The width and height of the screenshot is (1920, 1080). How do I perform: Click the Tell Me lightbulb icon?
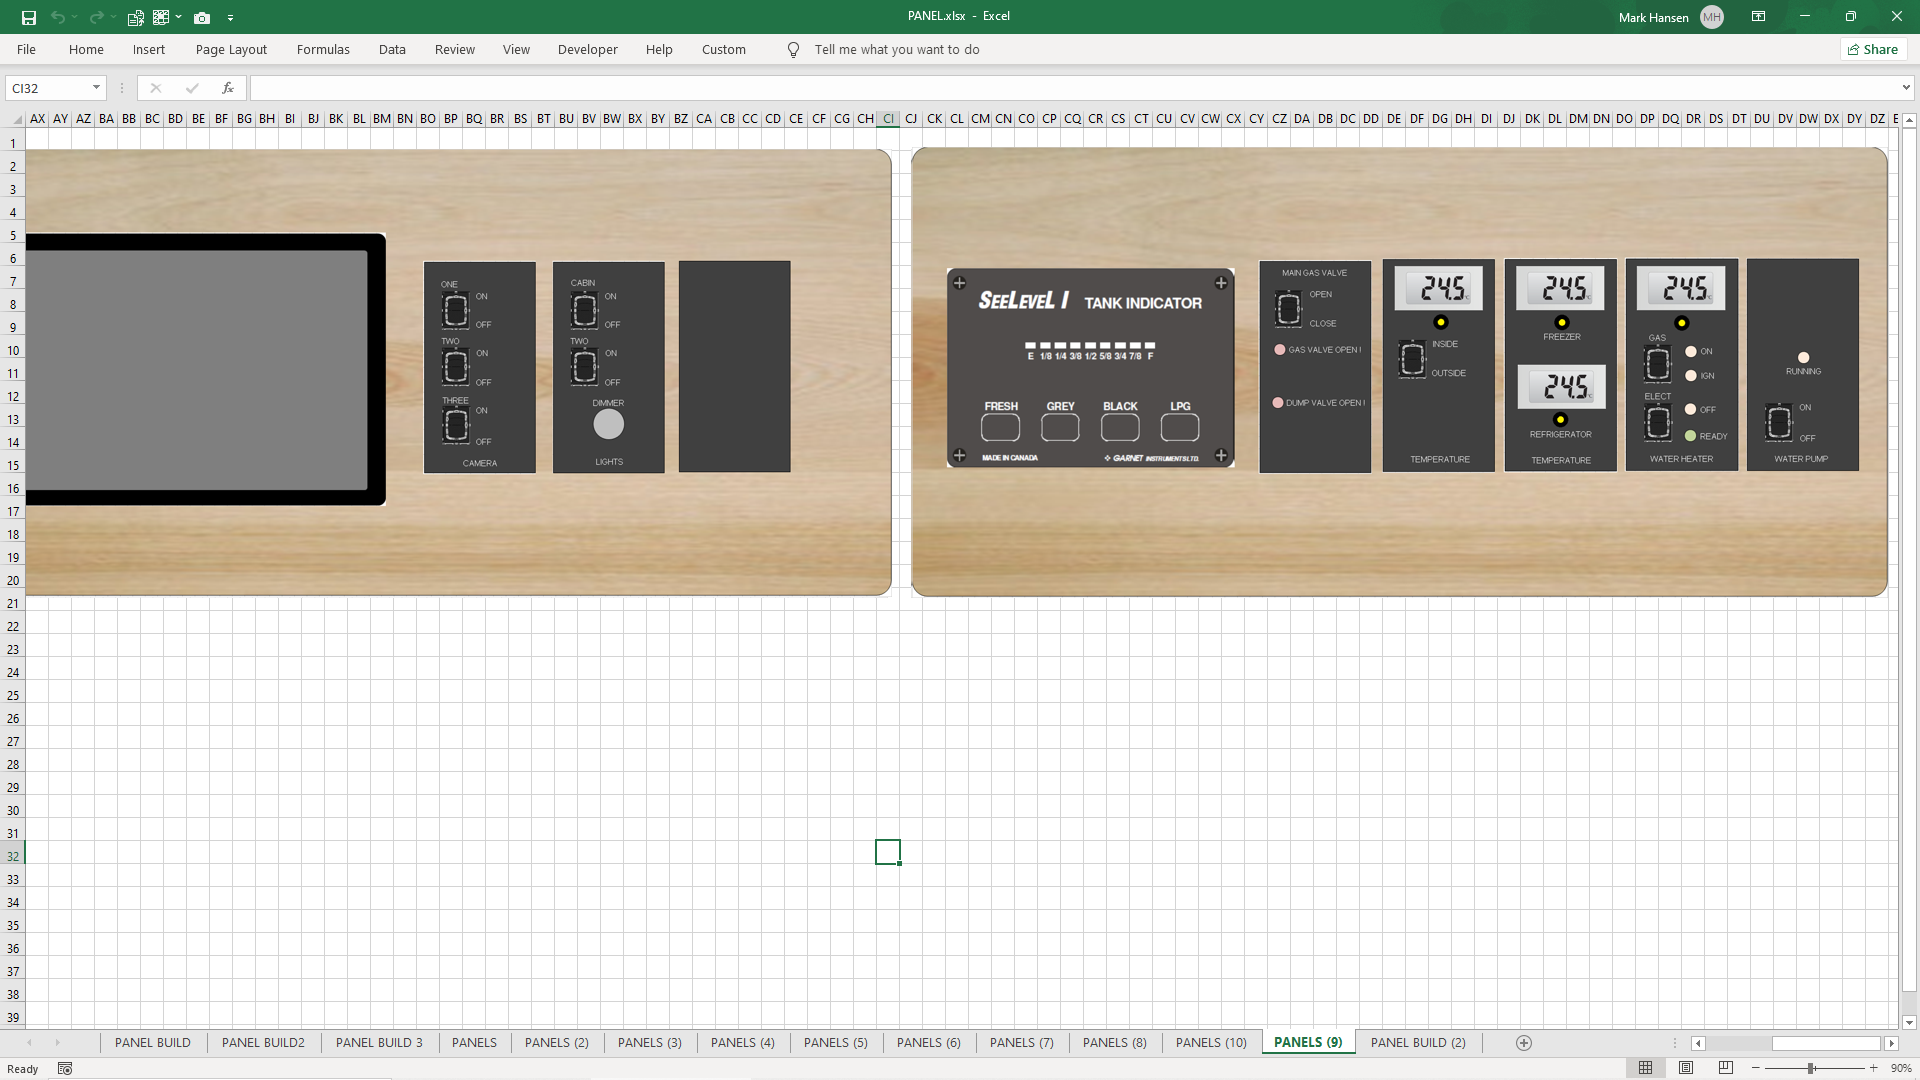(793, 50)
